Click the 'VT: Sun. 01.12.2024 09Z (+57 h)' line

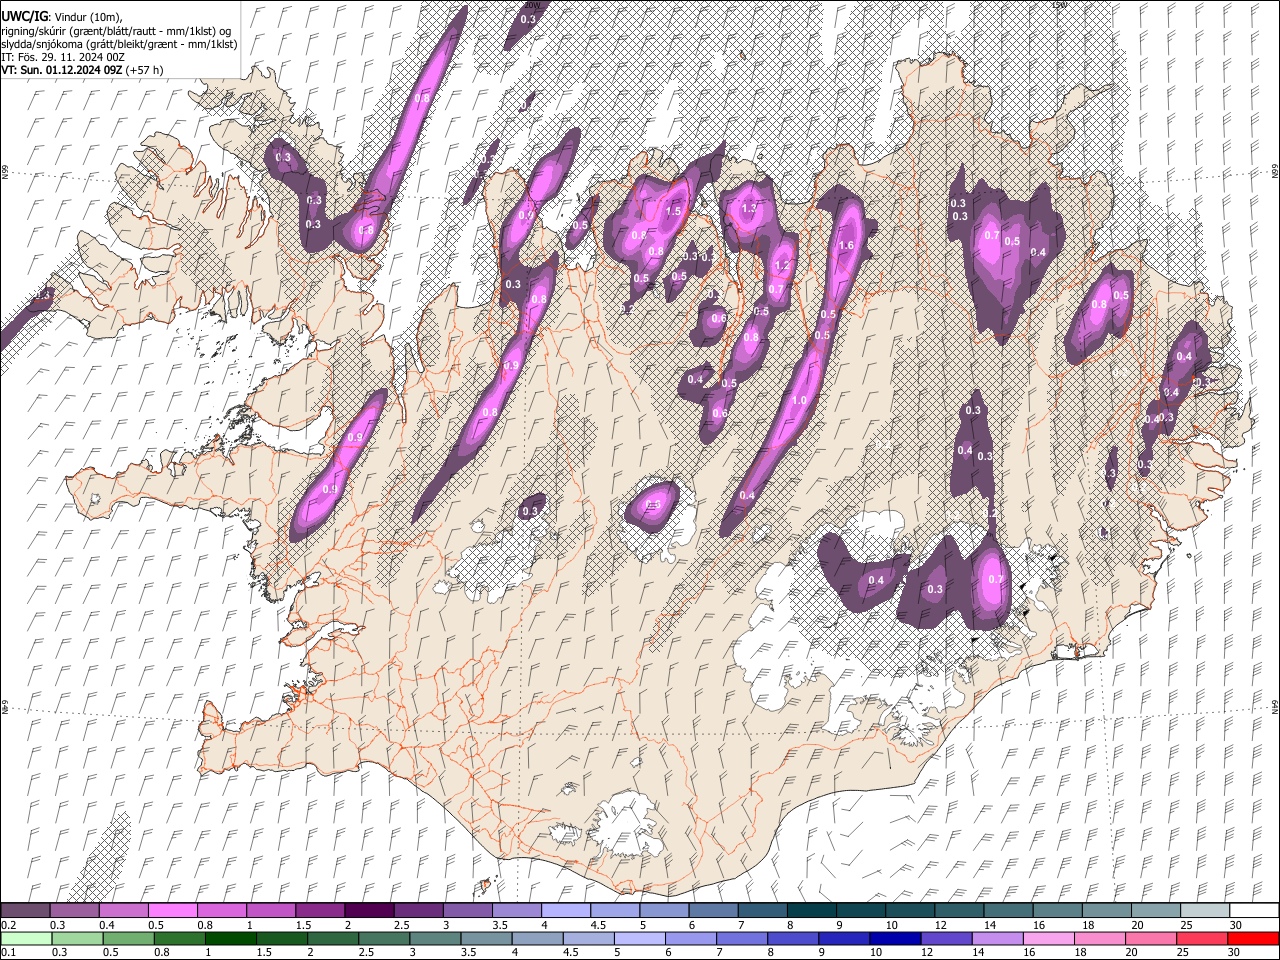pos(83,70)
